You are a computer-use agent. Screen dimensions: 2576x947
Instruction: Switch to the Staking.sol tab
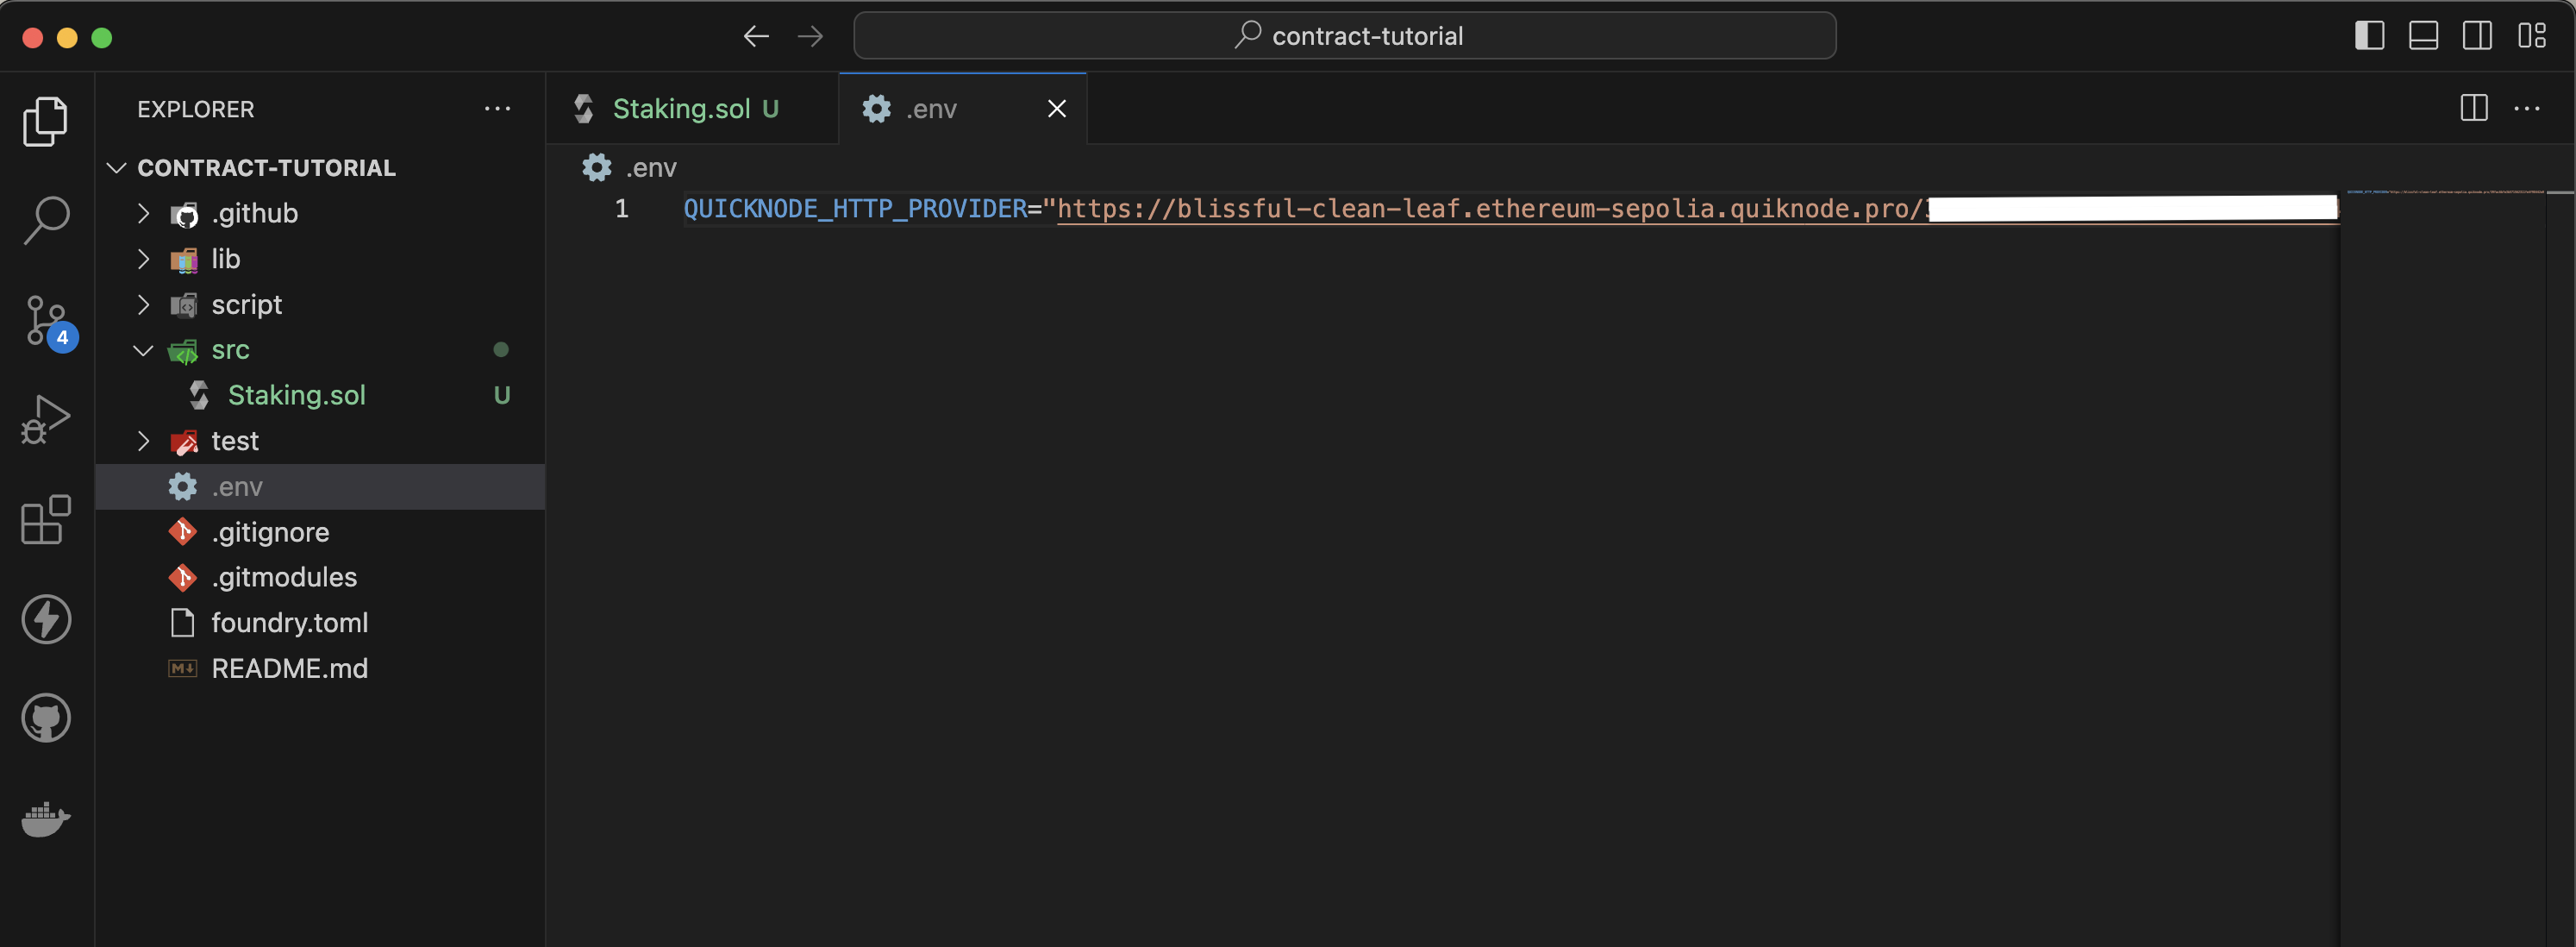(681, 109)
